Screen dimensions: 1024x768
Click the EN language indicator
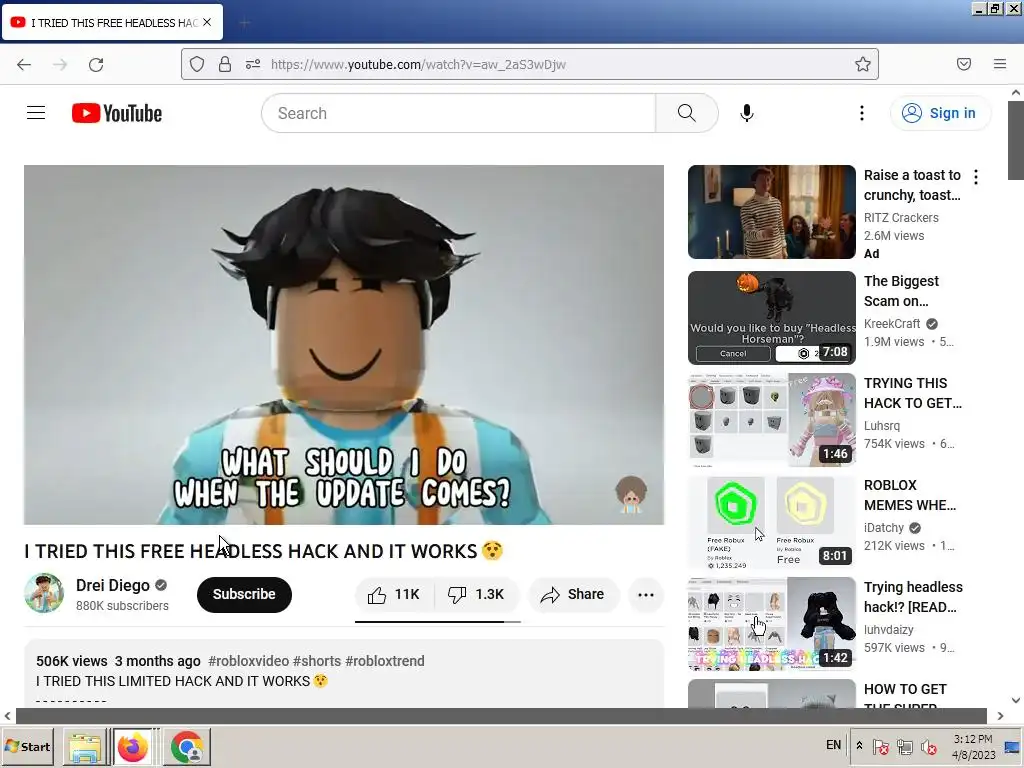[x=833, y=745]
